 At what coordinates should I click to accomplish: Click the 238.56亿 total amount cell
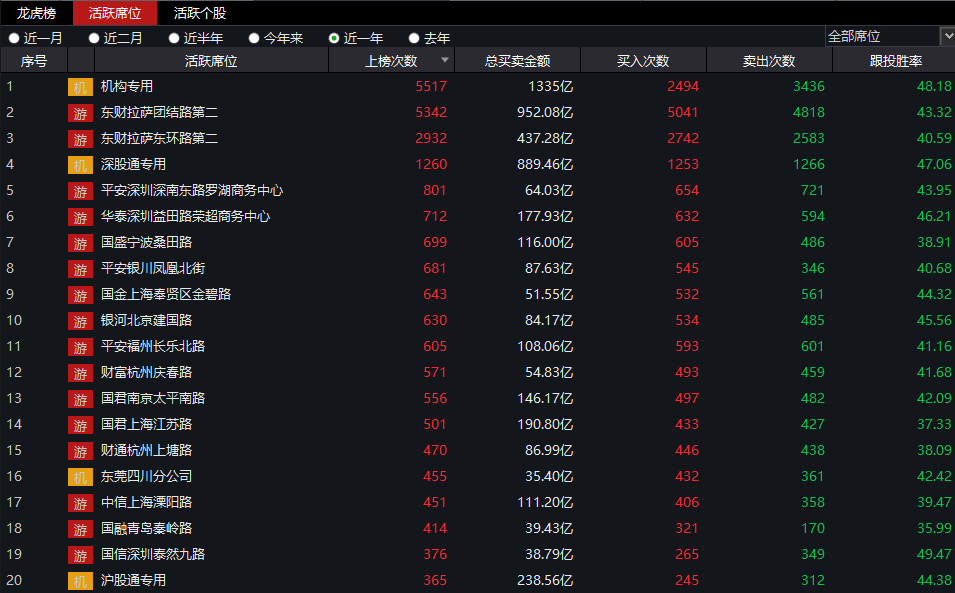(x=545, y=580)
